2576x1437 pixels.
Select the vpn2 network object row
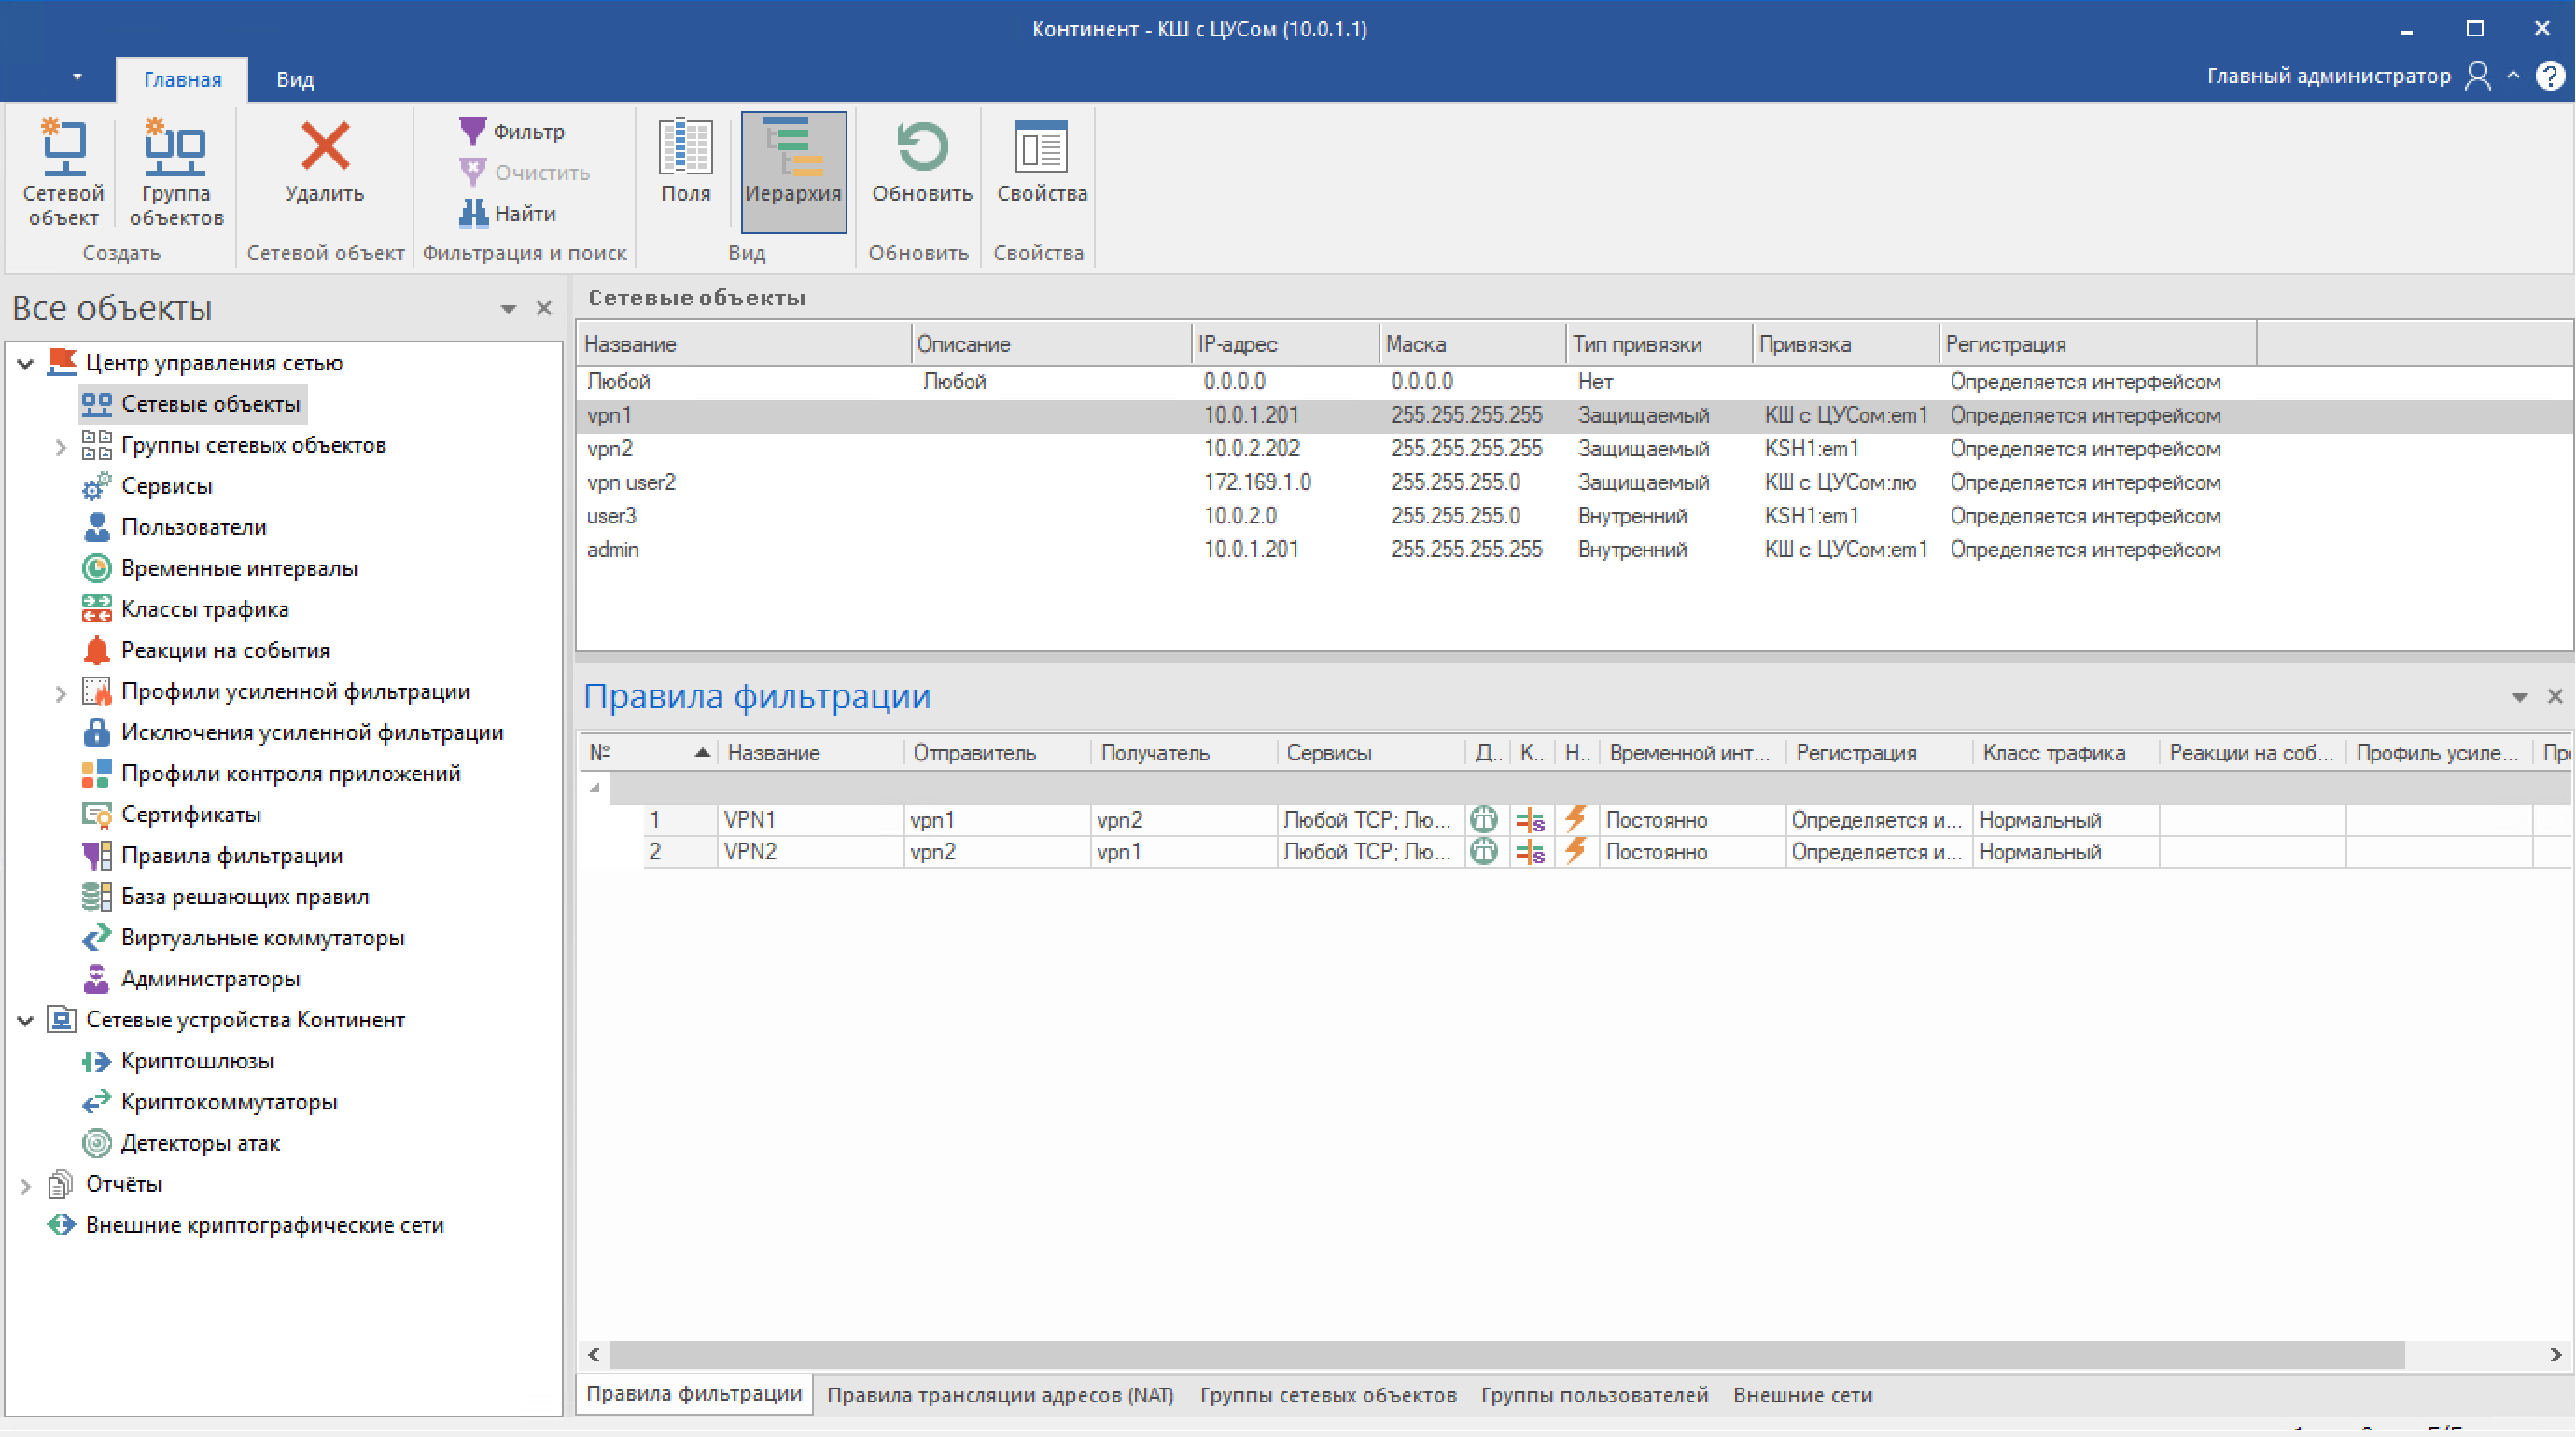coord(610,449)
